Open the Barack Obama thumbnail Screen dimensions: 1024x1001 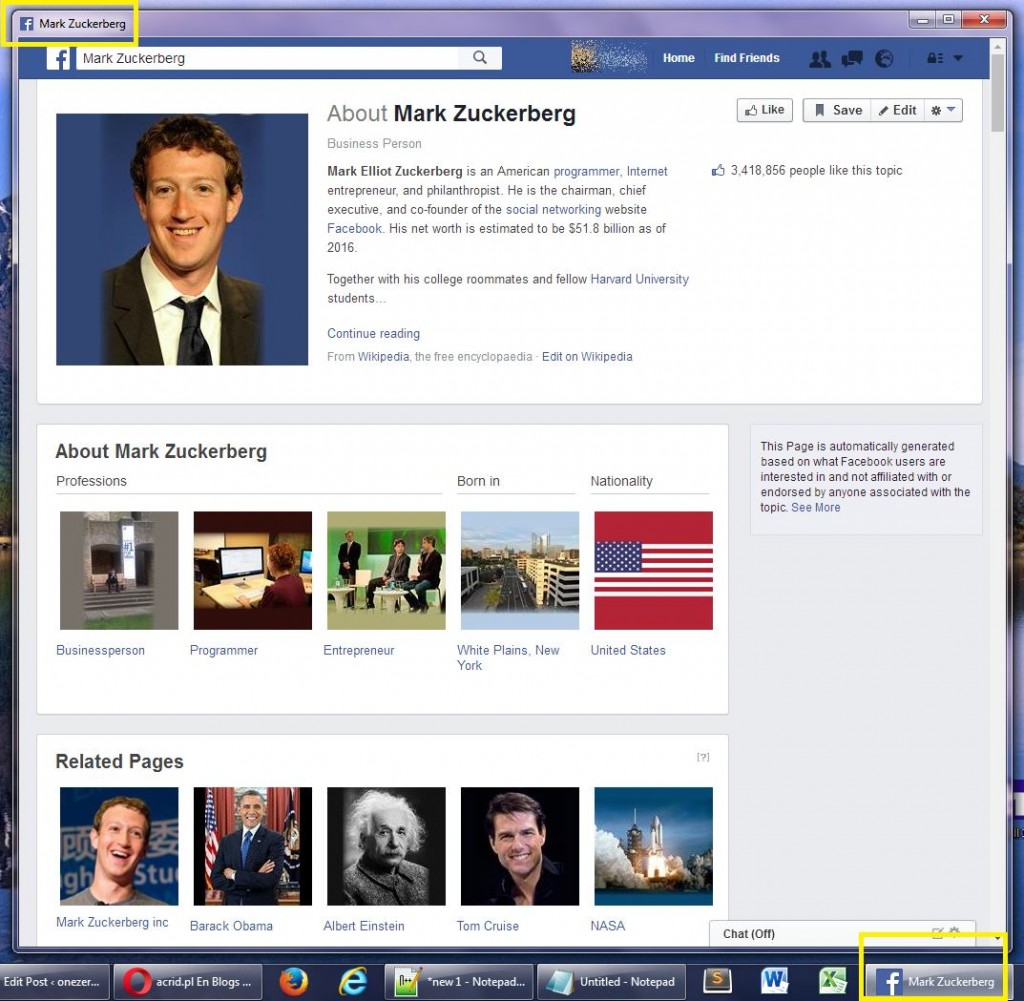(253, 846)
